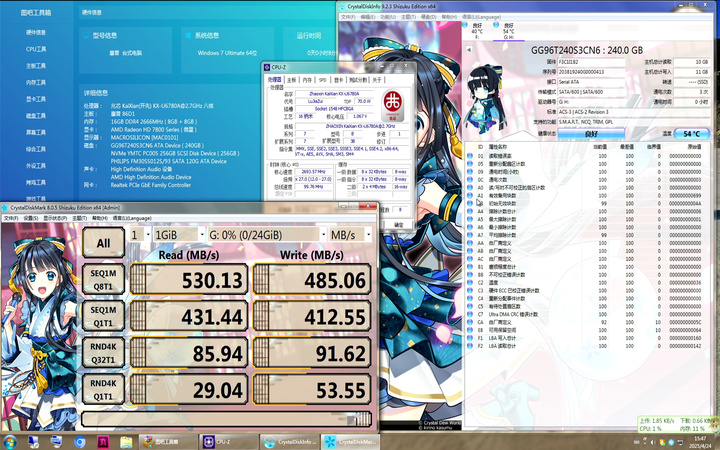Run the RND4K Q32T1 test
This screenshot has height=450, width=720.
[x=103, y=353]
